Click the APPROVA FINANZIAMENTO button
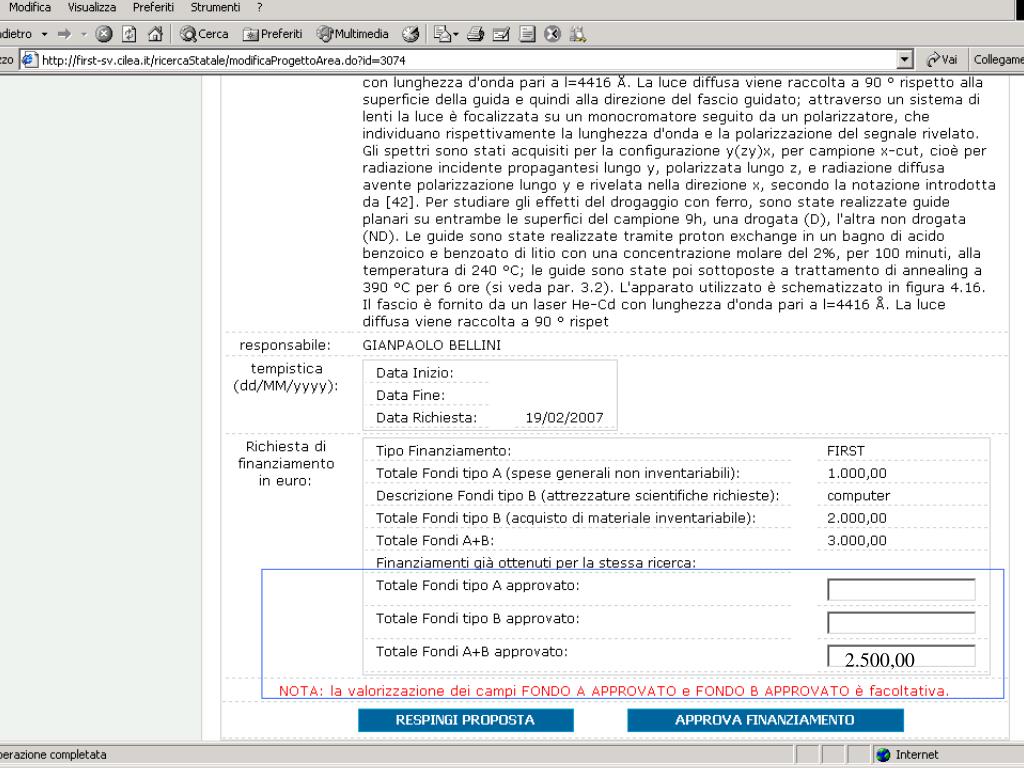 click(x=765, y=720)
